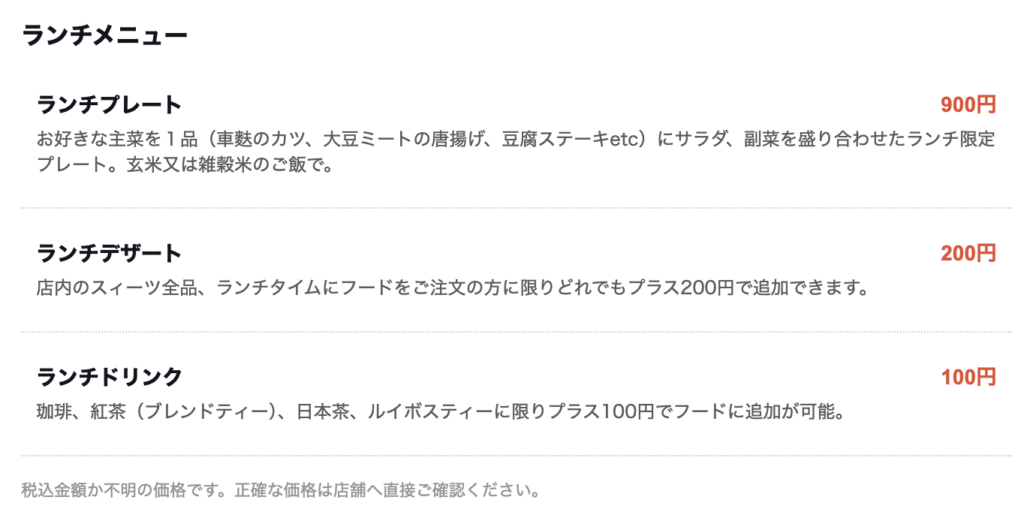Click the drink description starting with 珈琲、紅茶
This screenshot has height=515, width=1024.
coord(441,412)
